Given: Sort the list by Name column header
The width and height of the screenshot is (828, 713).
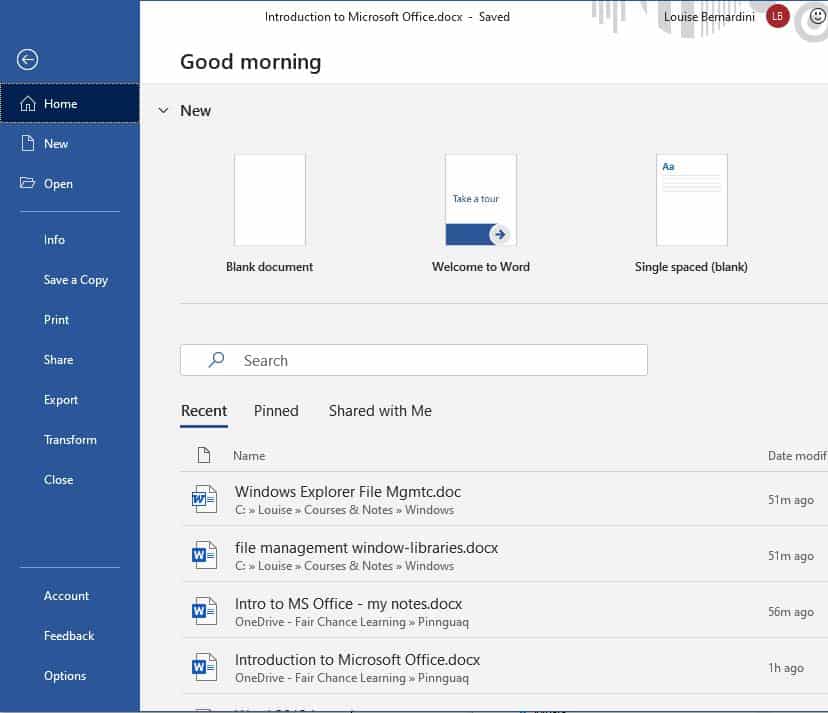Looking at the screenshot, I should [249, 456].
